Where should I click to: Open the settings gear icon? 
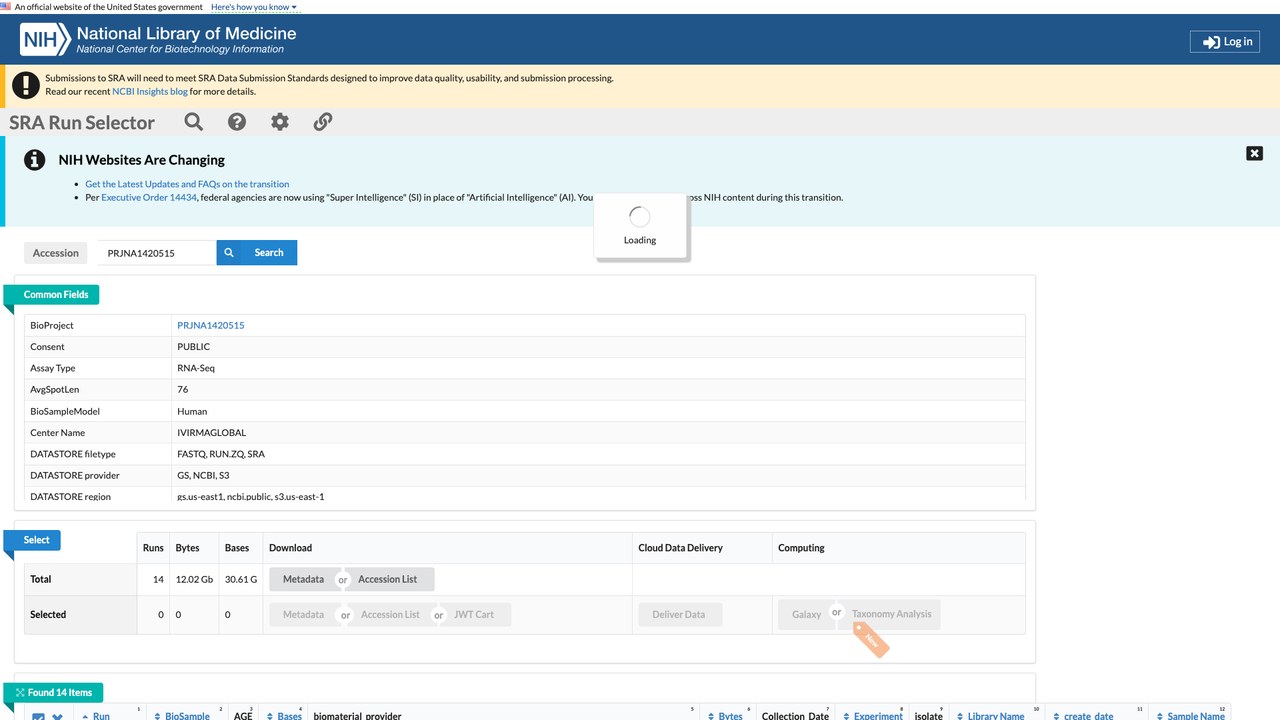280,122
